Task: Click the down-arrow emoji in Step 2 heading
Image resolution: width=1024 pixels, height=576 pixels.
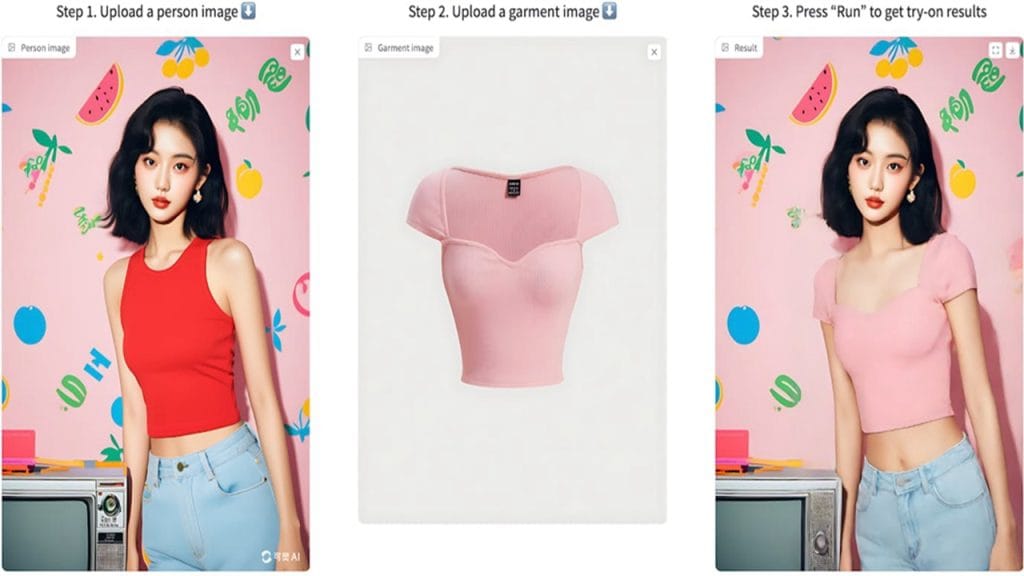Action: coord(609,11)
